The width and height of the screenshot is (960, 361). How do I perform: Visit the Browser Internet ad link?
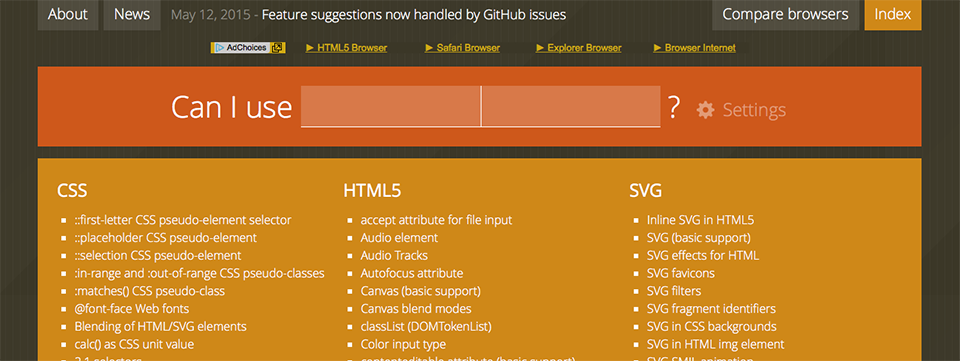pos(695,48)
